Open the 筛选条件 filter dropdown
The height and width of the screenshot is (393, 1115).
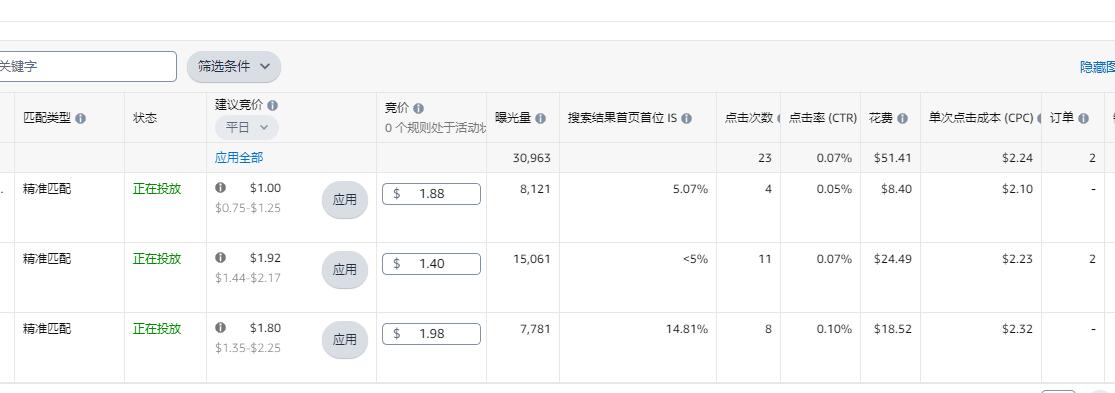[x=234, y=67]
